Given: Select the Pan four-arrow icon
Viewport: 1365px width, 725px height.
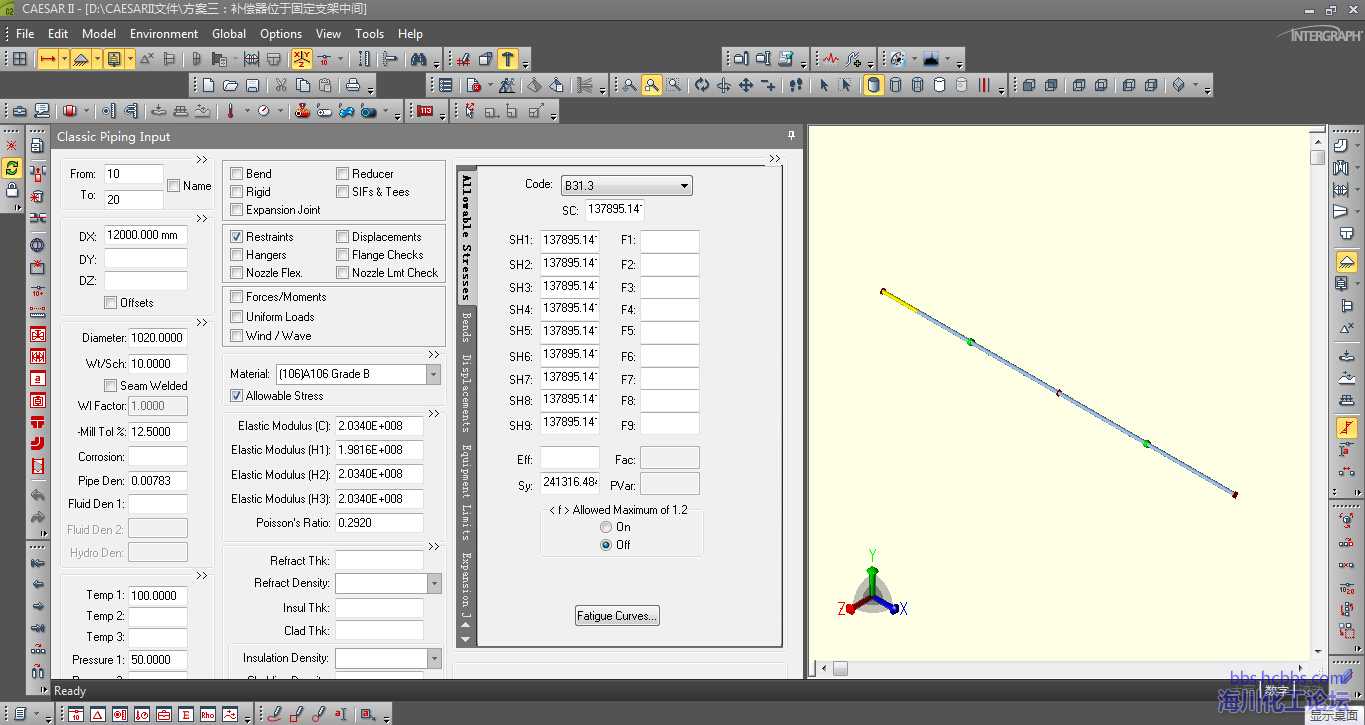Looking at the screenshot, I should pos(746,86).
